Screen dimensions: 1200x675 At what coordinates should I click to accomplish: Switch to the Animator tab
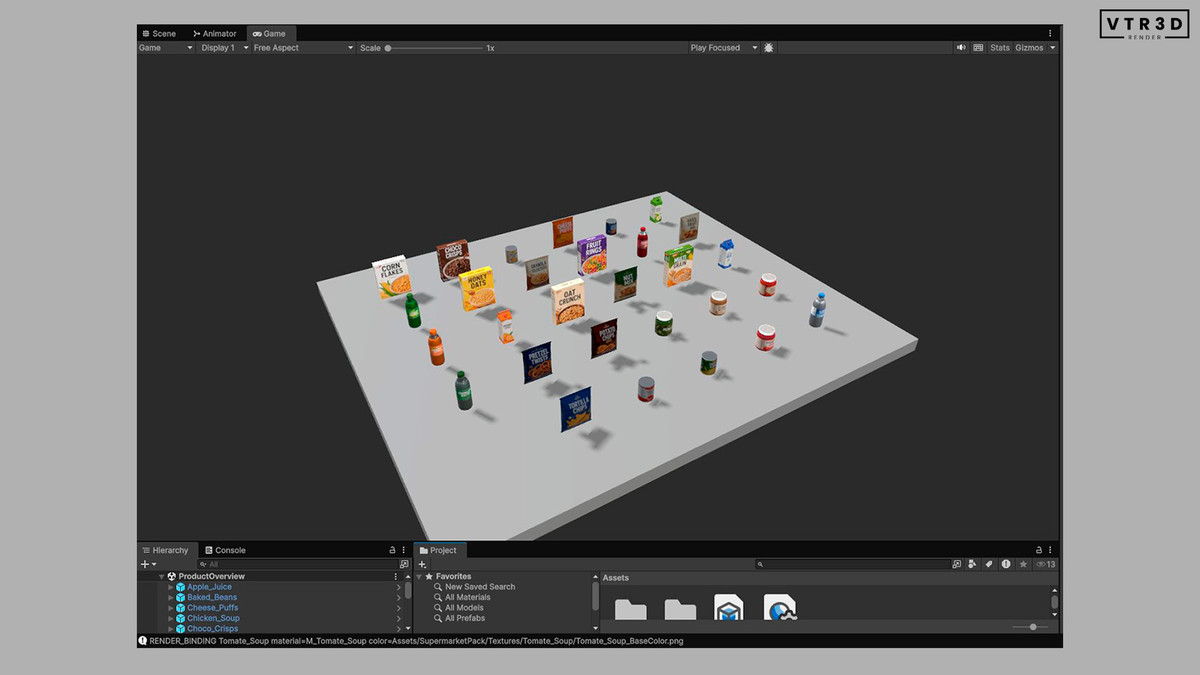(215, 33)
